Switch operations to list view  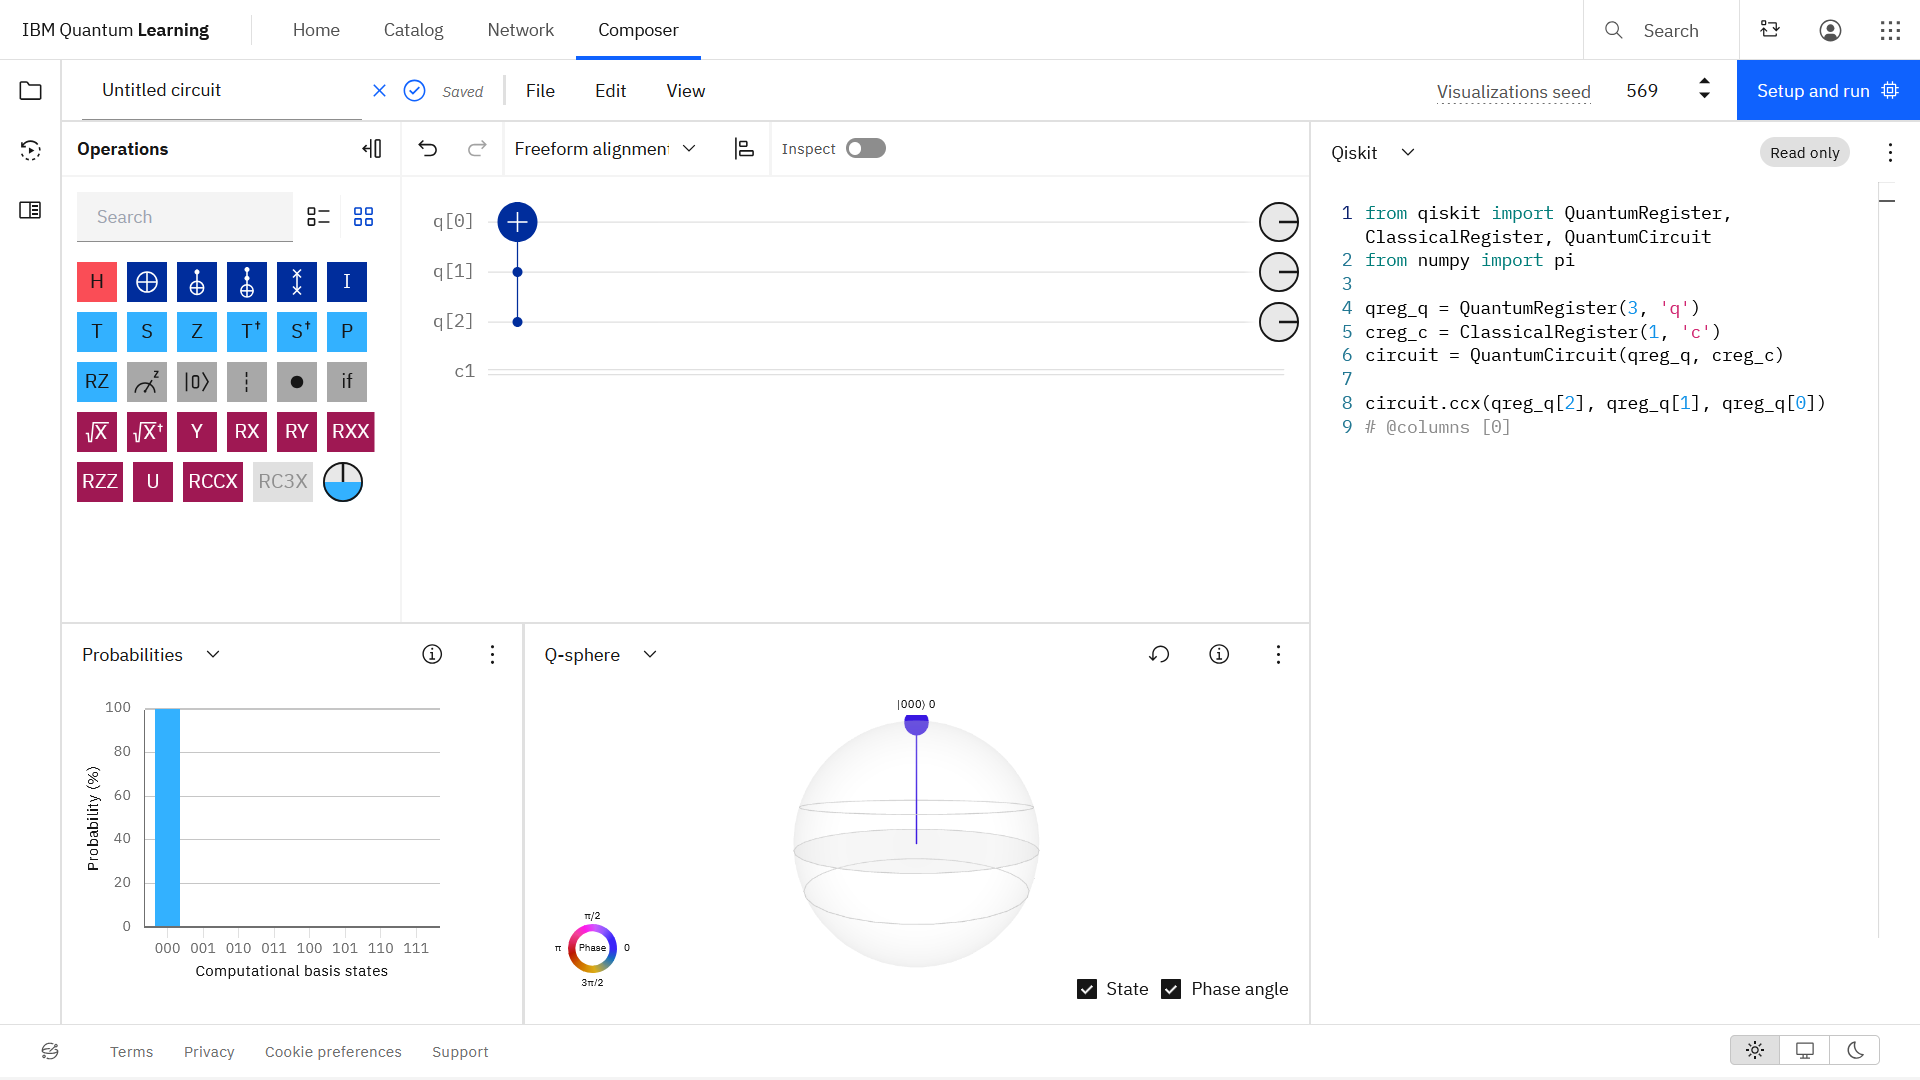pyautogui.click(x=318, y=217)
